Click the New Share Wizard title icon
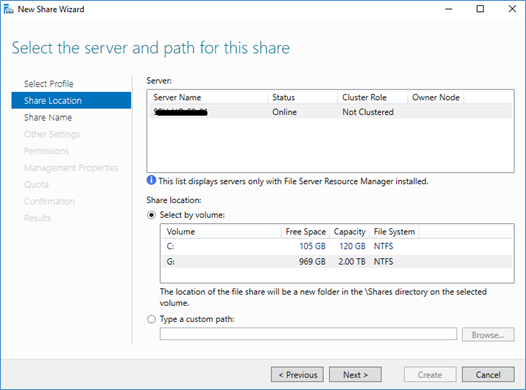The image size is (526, 390). (x=8, y=9)
